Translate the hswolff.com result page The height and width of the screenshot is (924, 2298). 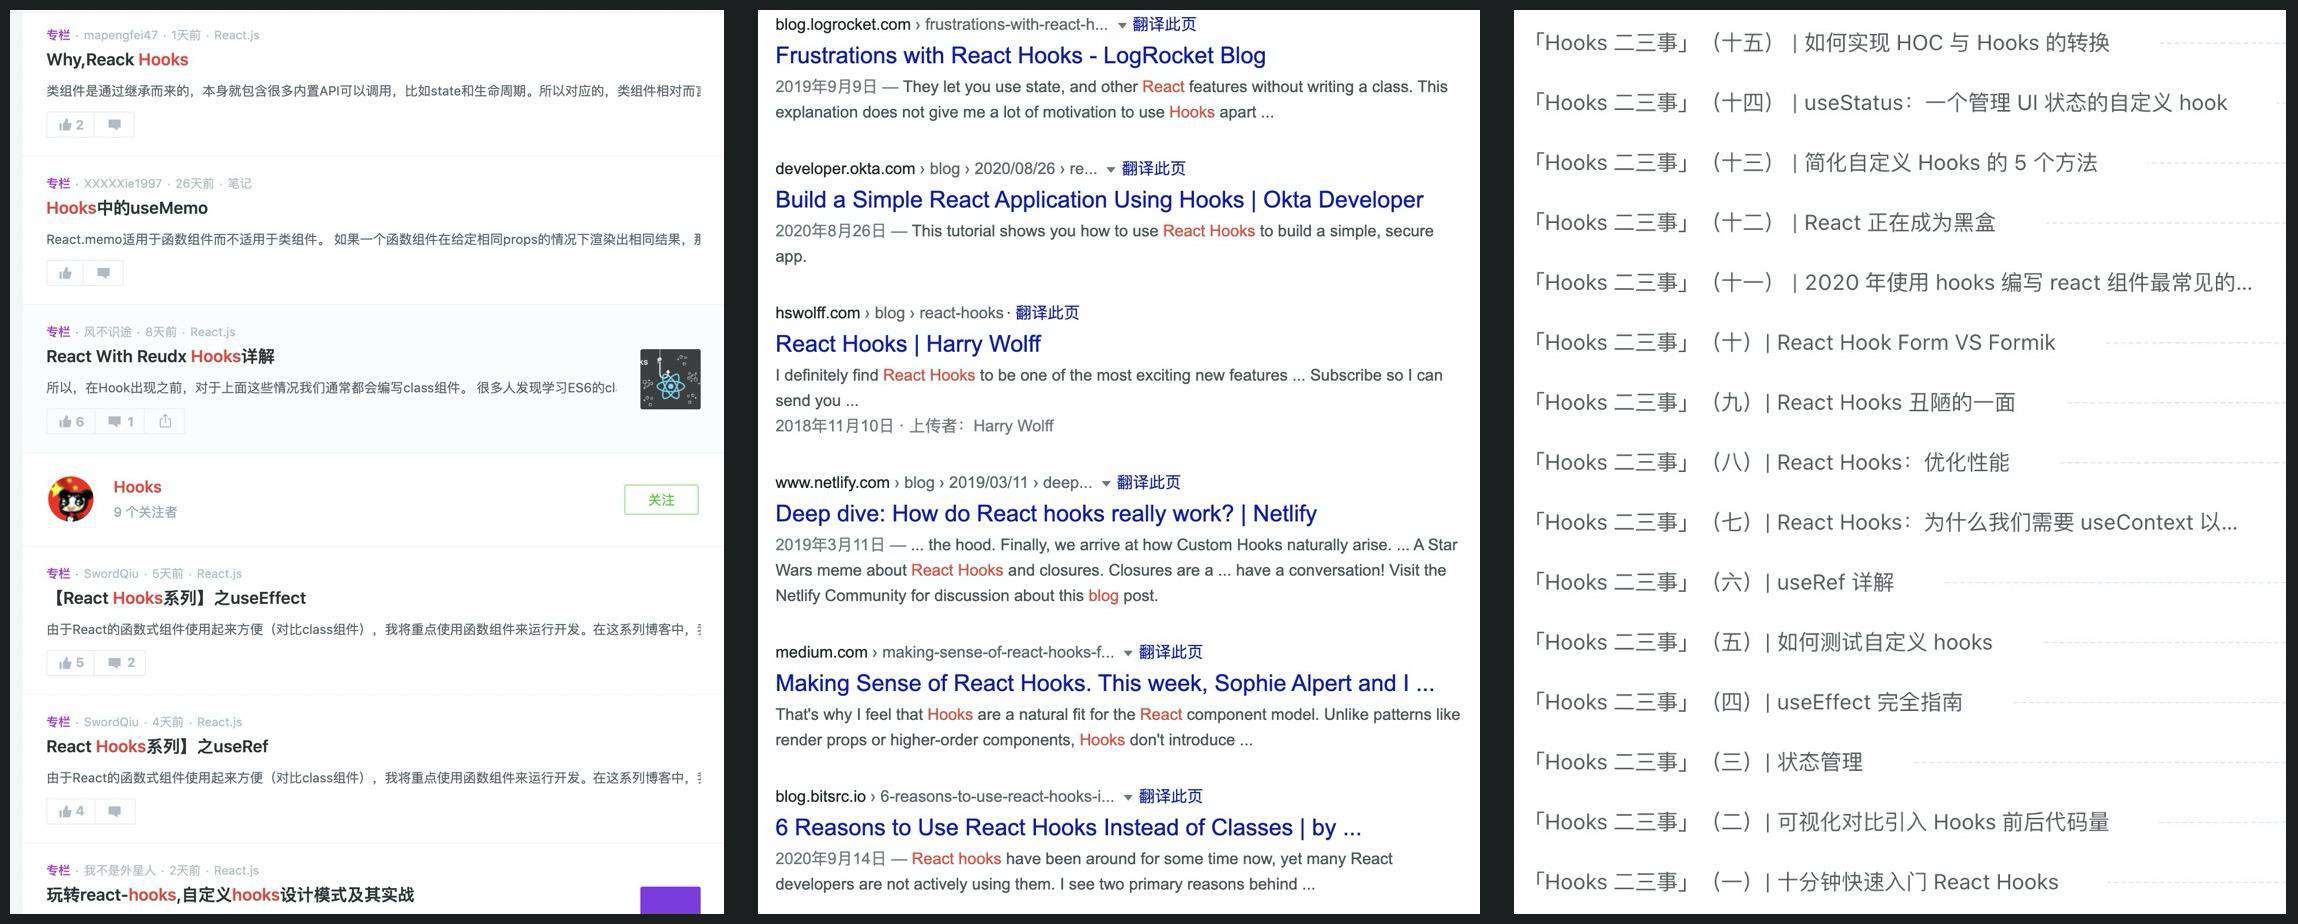[x=1047, y=312]
